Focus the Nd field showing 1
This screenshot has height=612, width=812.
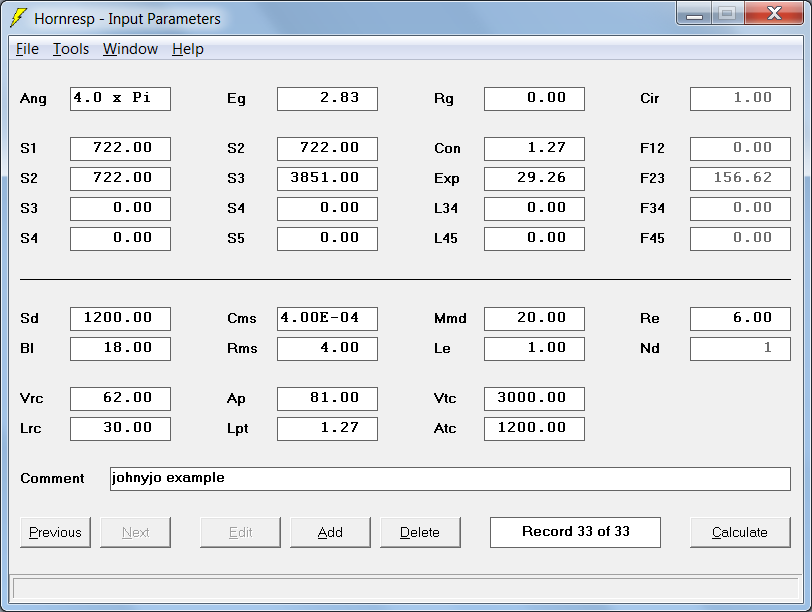pos(741,349)
